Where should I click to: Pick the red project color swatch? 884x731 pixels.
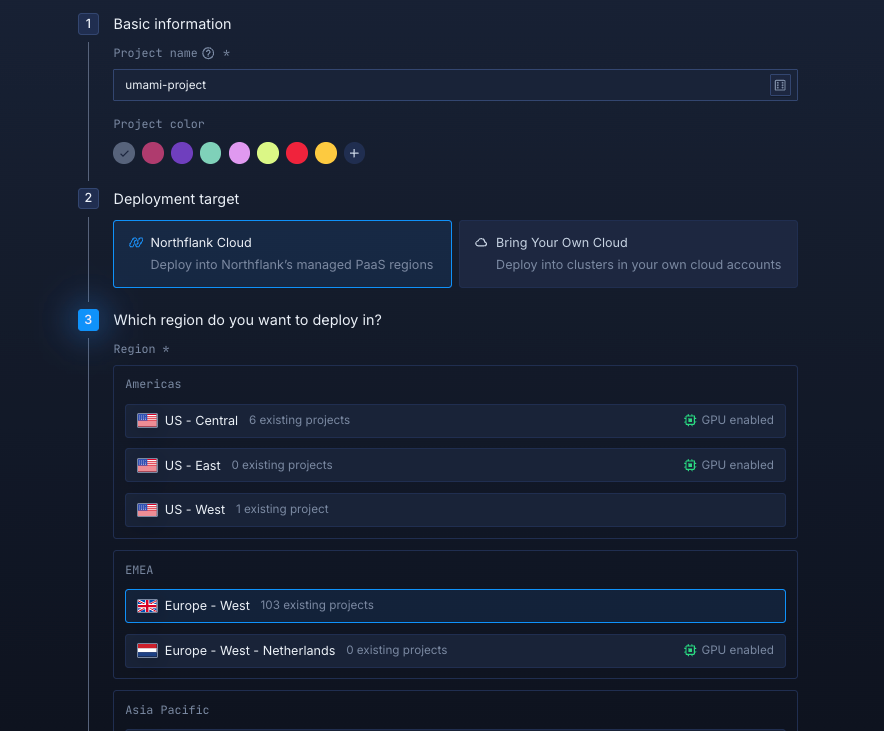click(x=297, y=153)
